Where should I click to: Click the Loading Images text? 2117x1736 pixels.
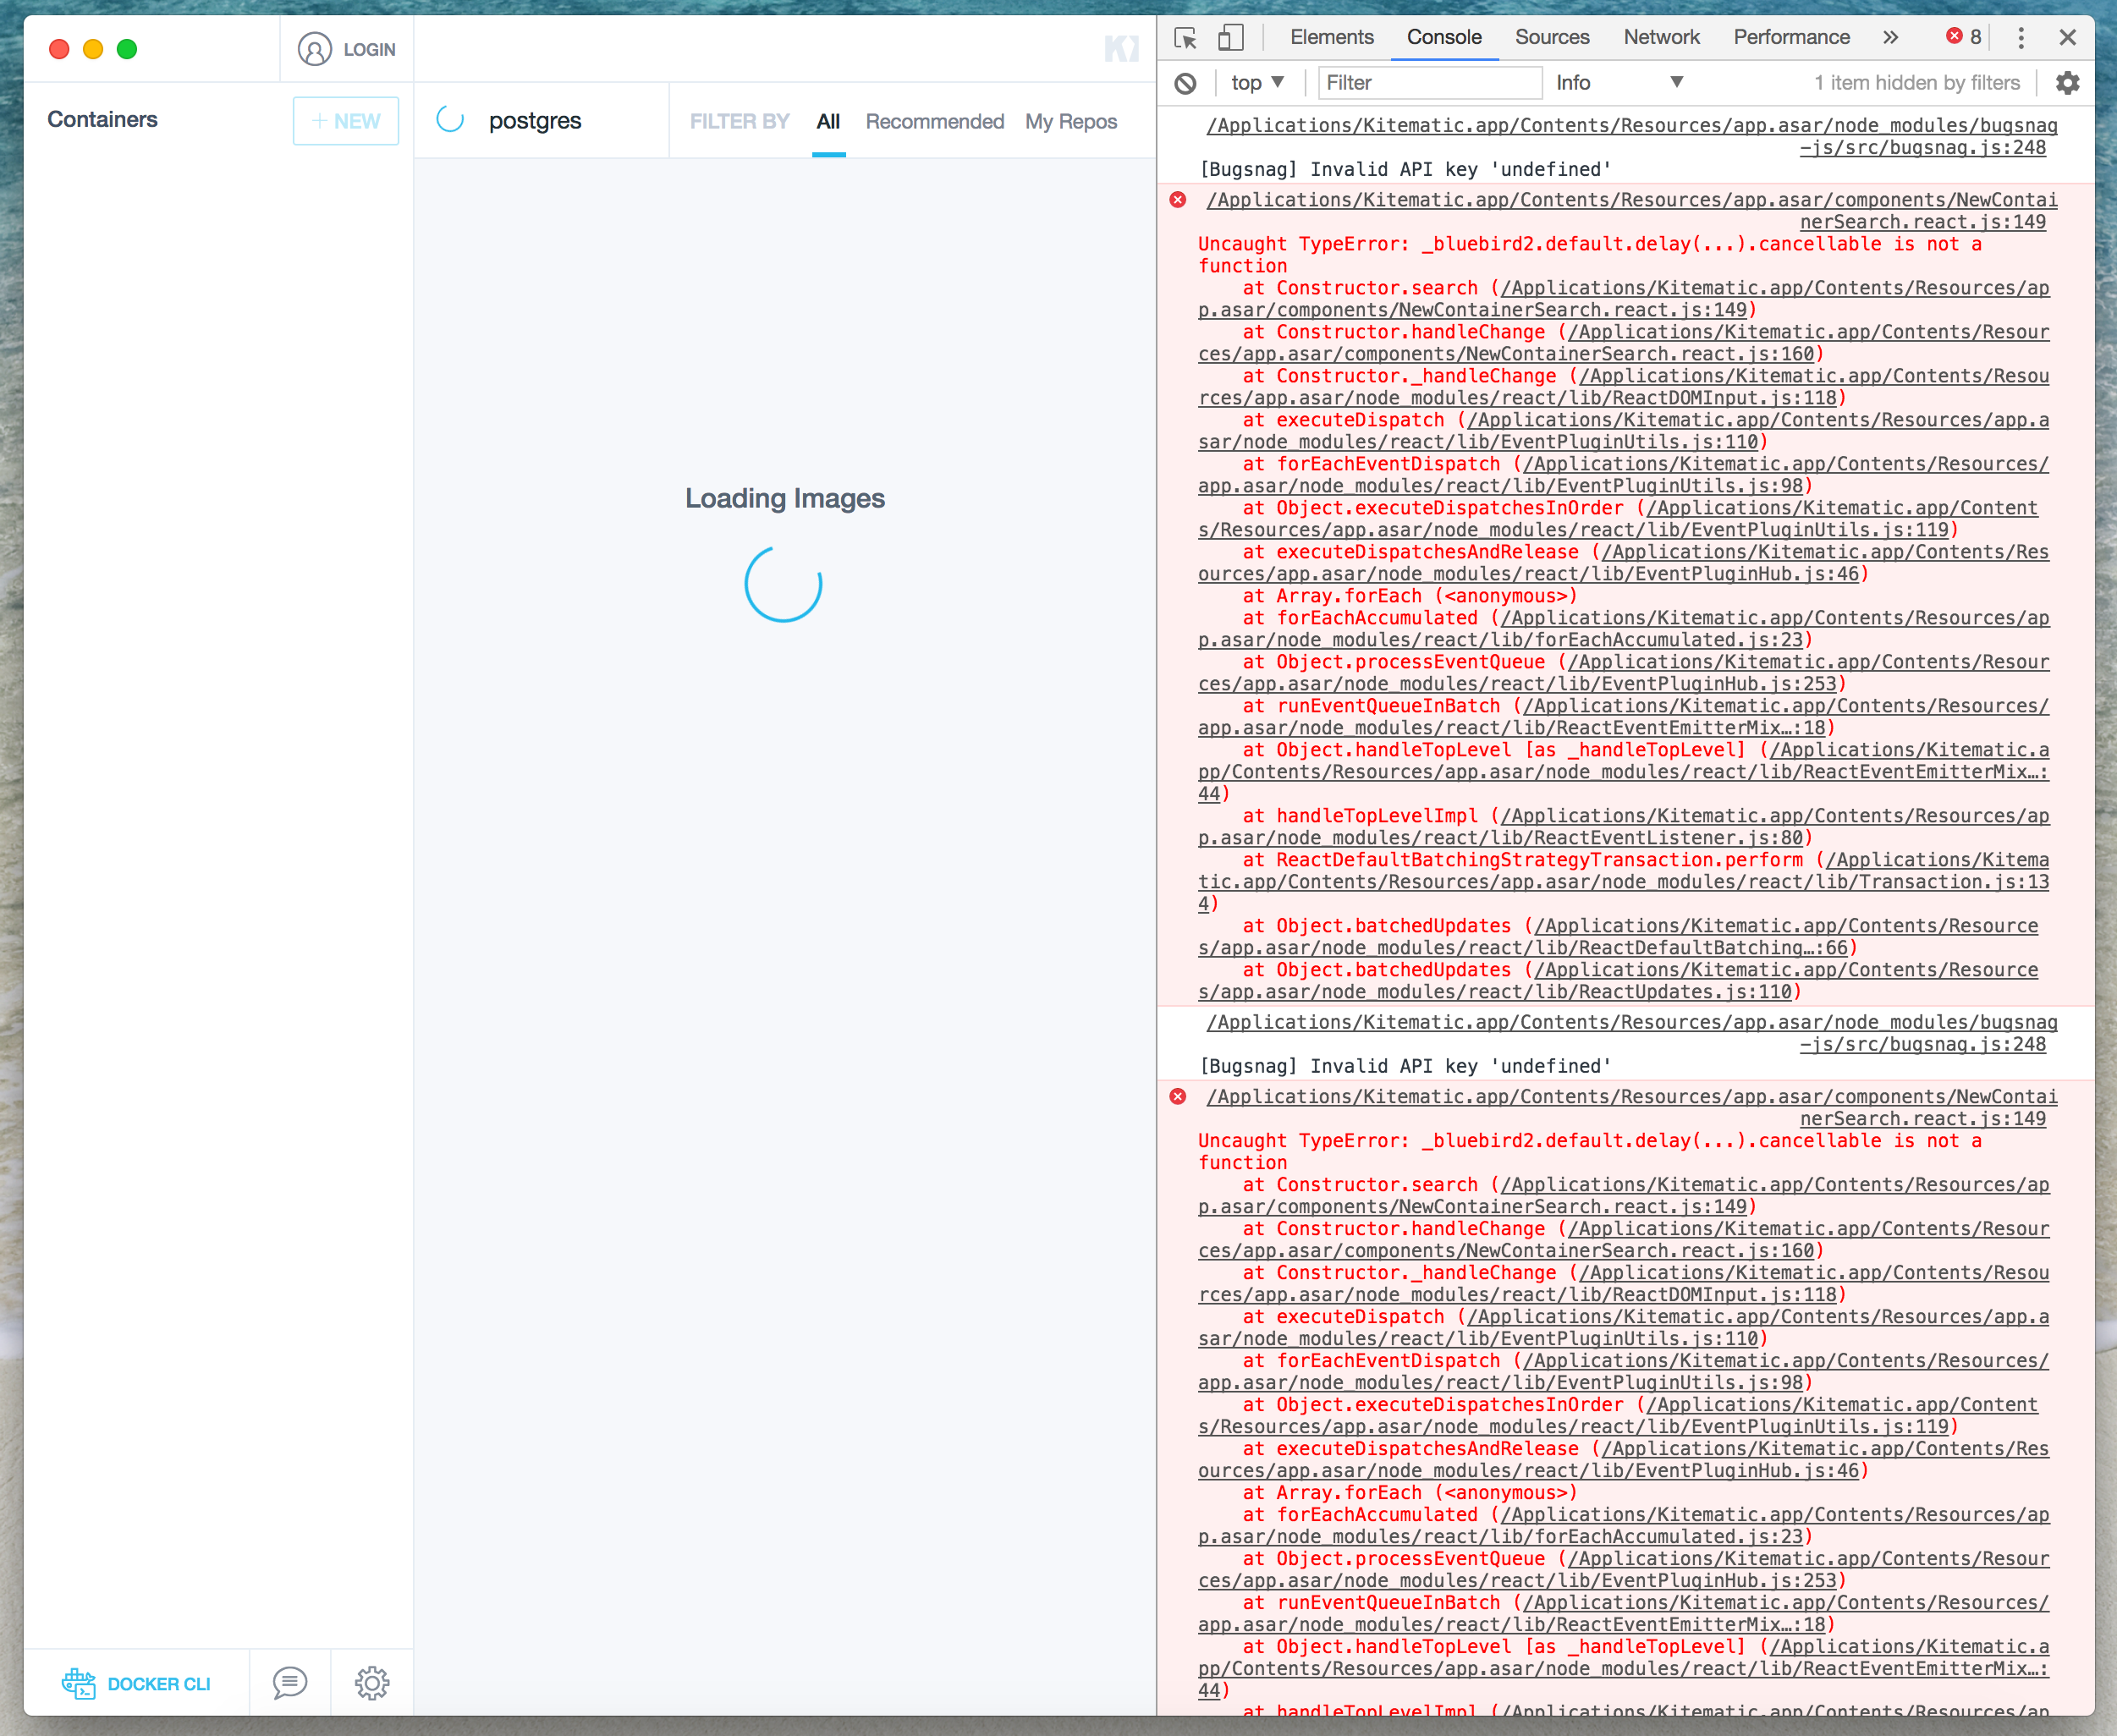(x=785, y=498)
